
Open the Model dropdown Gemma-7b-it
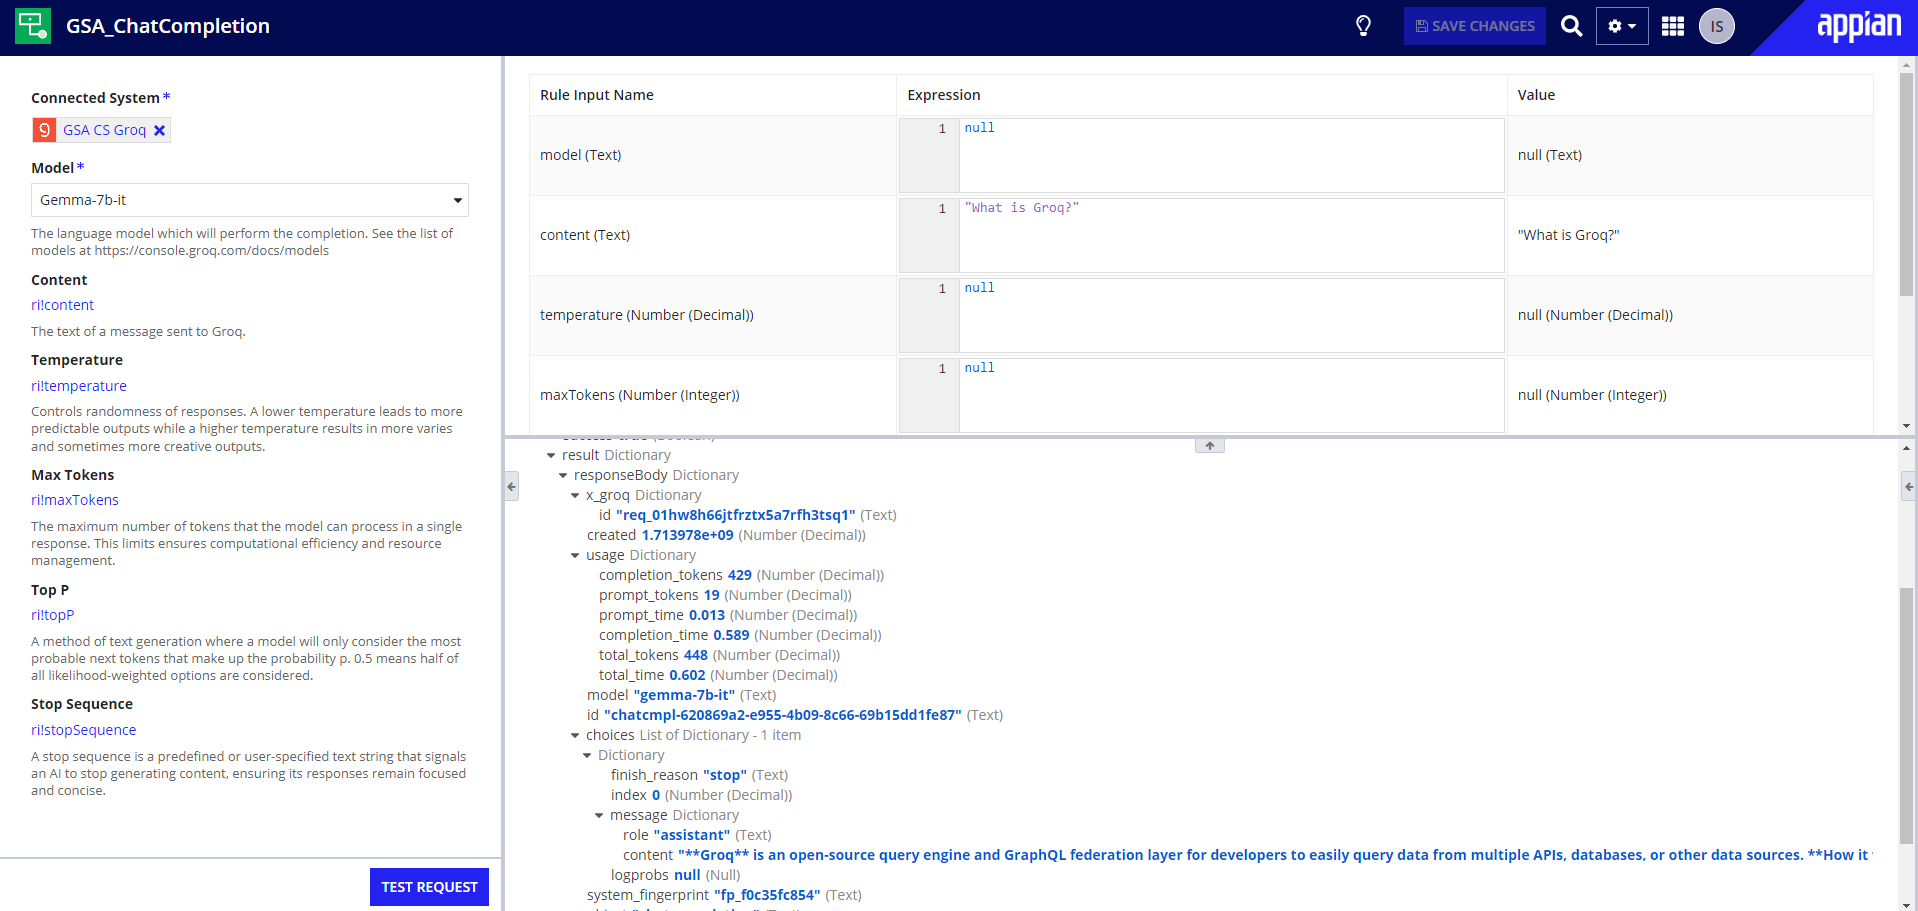pyautogui.click(x=250, y=200)
